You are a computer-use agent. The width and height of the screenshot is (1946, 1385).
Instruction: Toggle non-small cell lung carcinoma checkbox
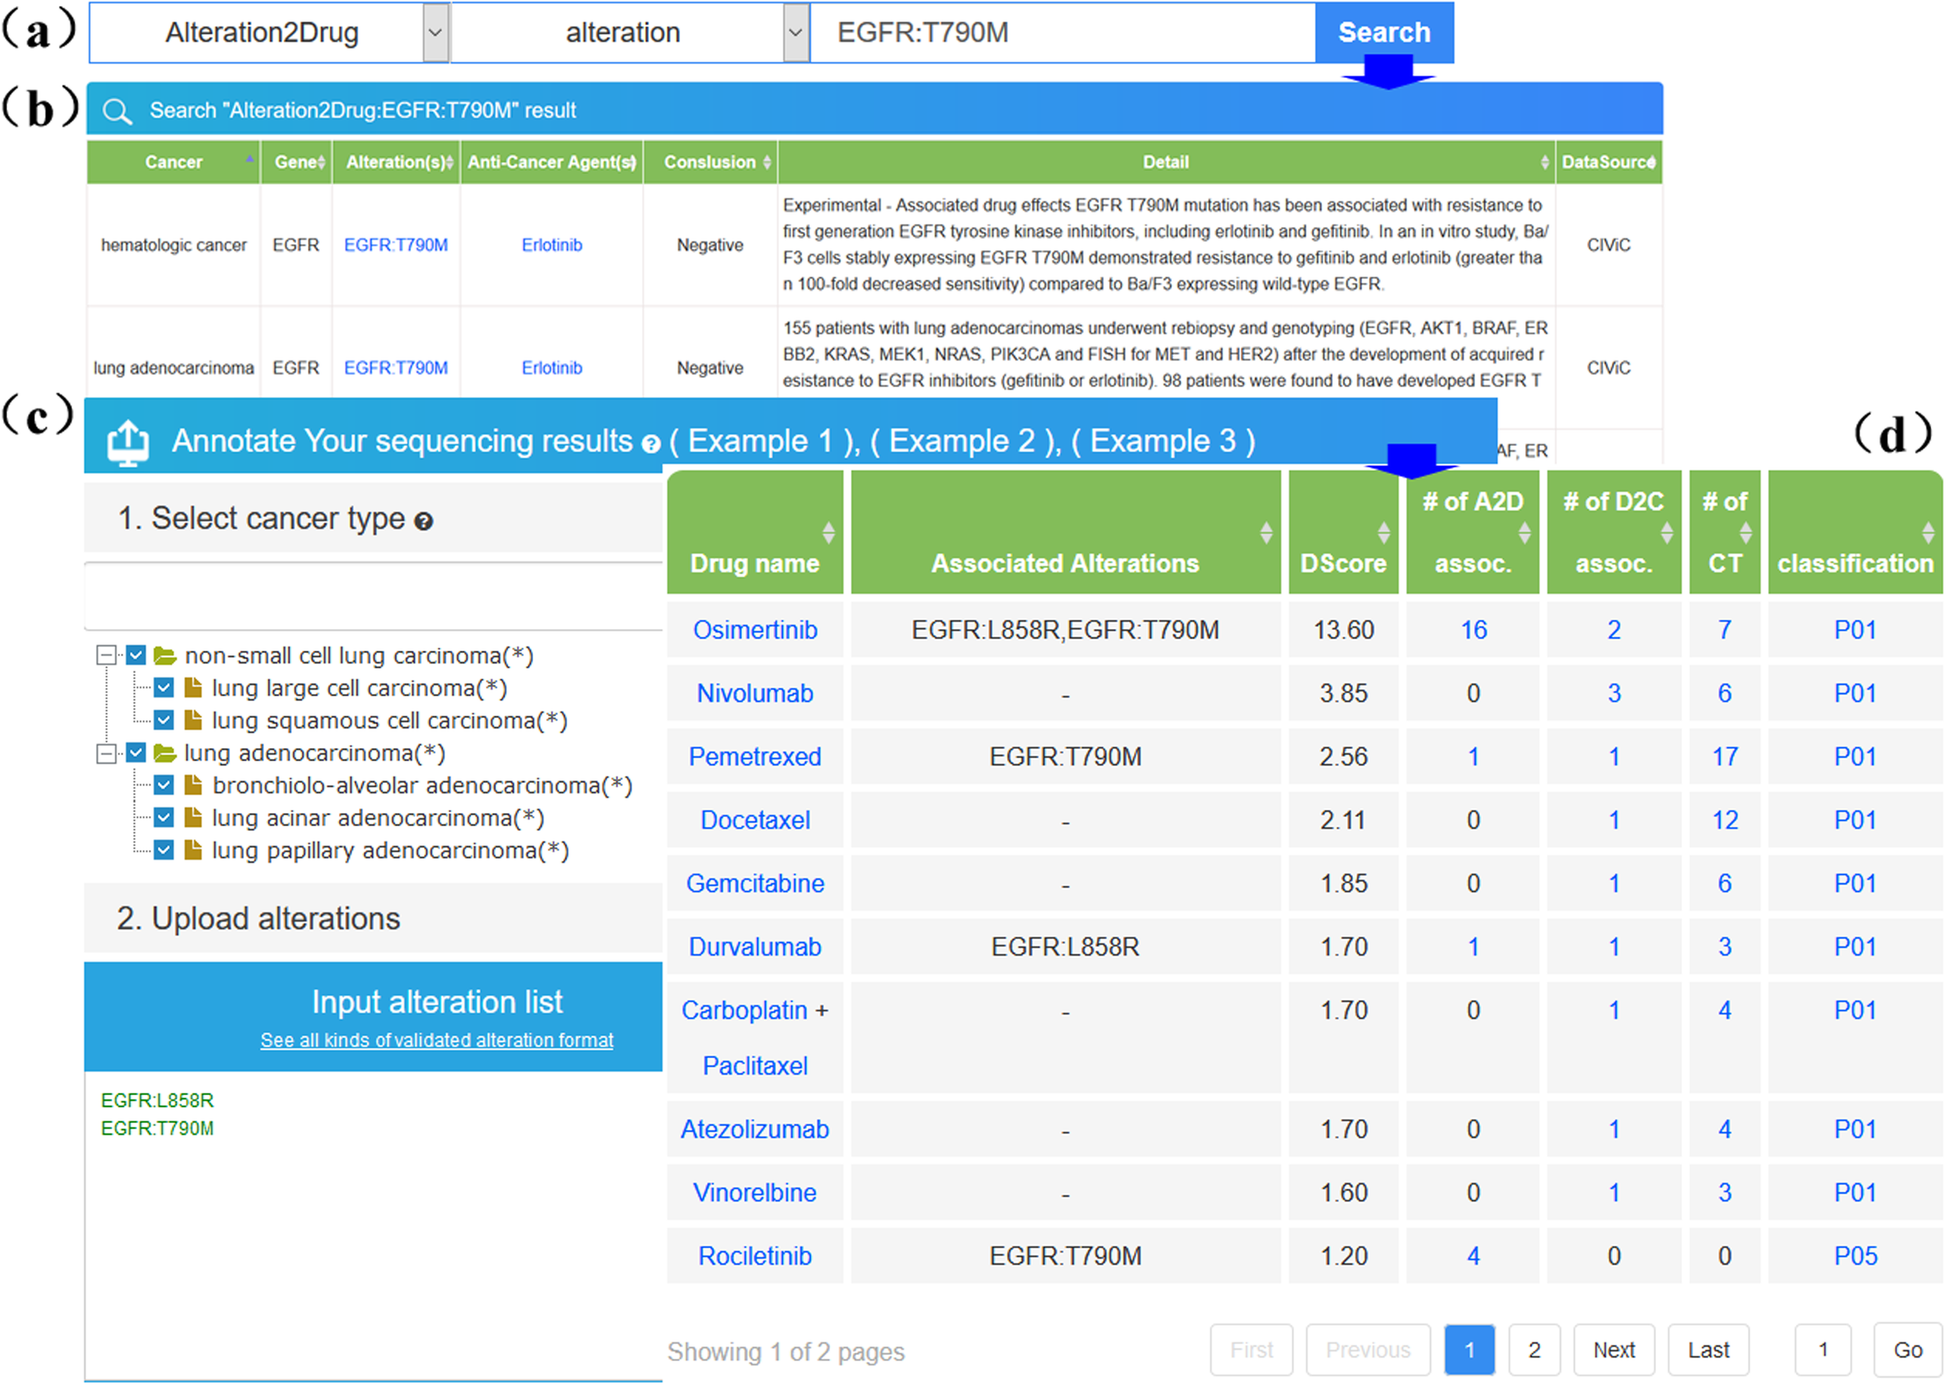pos(136,656)
